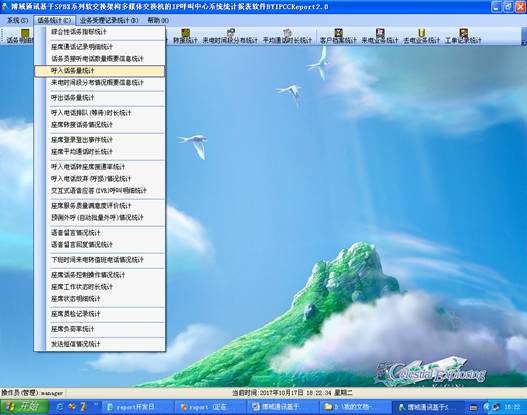Click the Windows 开始 Start button

[24, 407]
